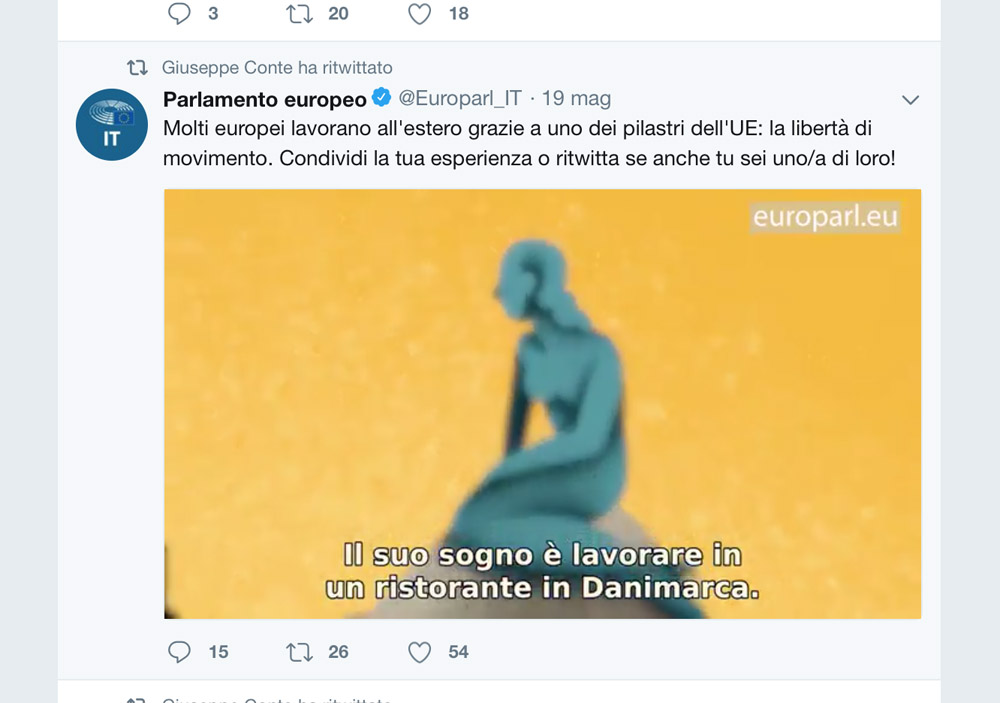The height and width of the screenshot is (703, 1000).
Task: Open the Parlamento europeo profile avatar
Action: (112, 124)
